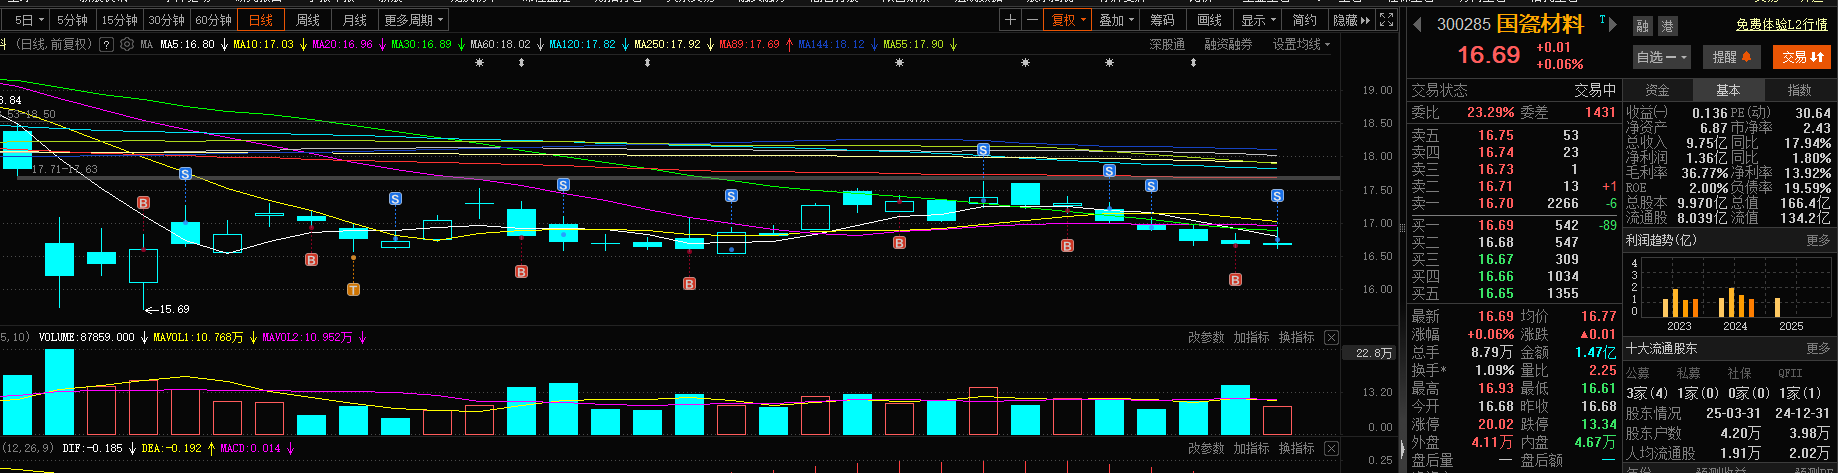The width and height of the screenshot is (1838, 473).
Task: Switch to 30分钟 period tab
Action: tap(166, 20)
